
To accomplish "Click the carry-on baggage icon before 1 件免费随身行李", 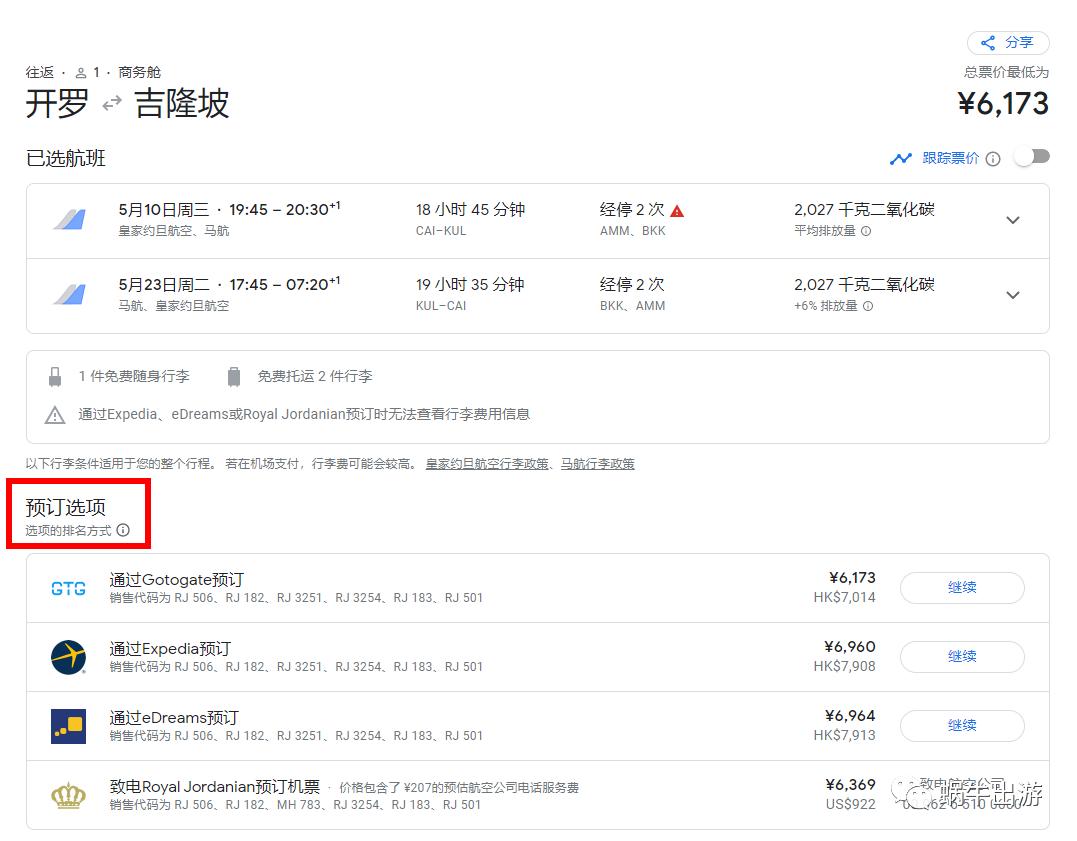I will coord(56,377).
